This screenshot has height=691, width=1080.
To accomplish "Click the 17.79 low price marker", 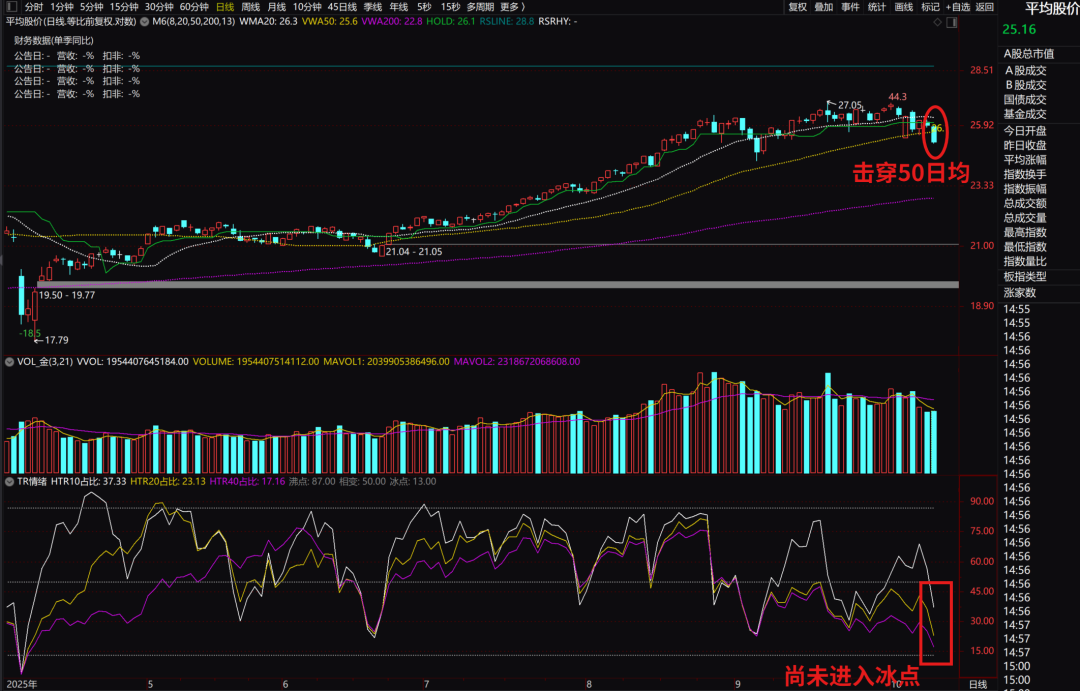I will [x=56, y=340].
